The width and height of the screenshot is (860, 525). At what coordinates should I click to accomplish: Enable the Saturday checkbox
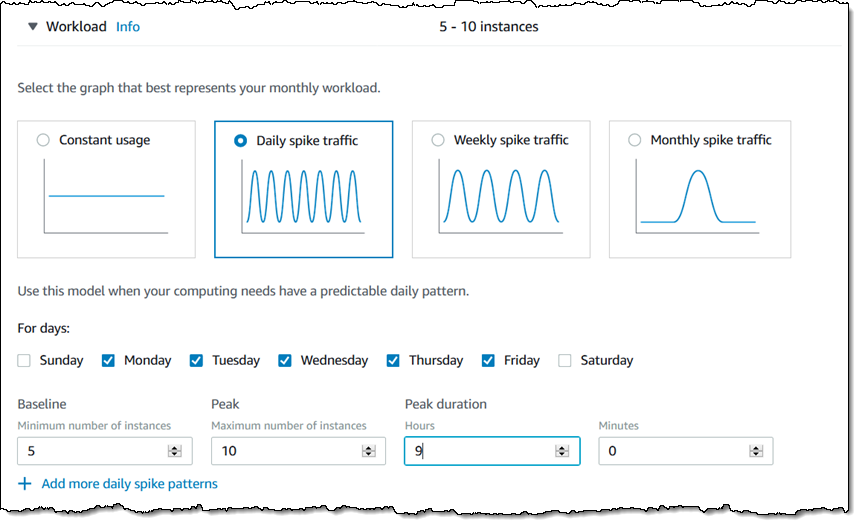click(x=566, y=360)
